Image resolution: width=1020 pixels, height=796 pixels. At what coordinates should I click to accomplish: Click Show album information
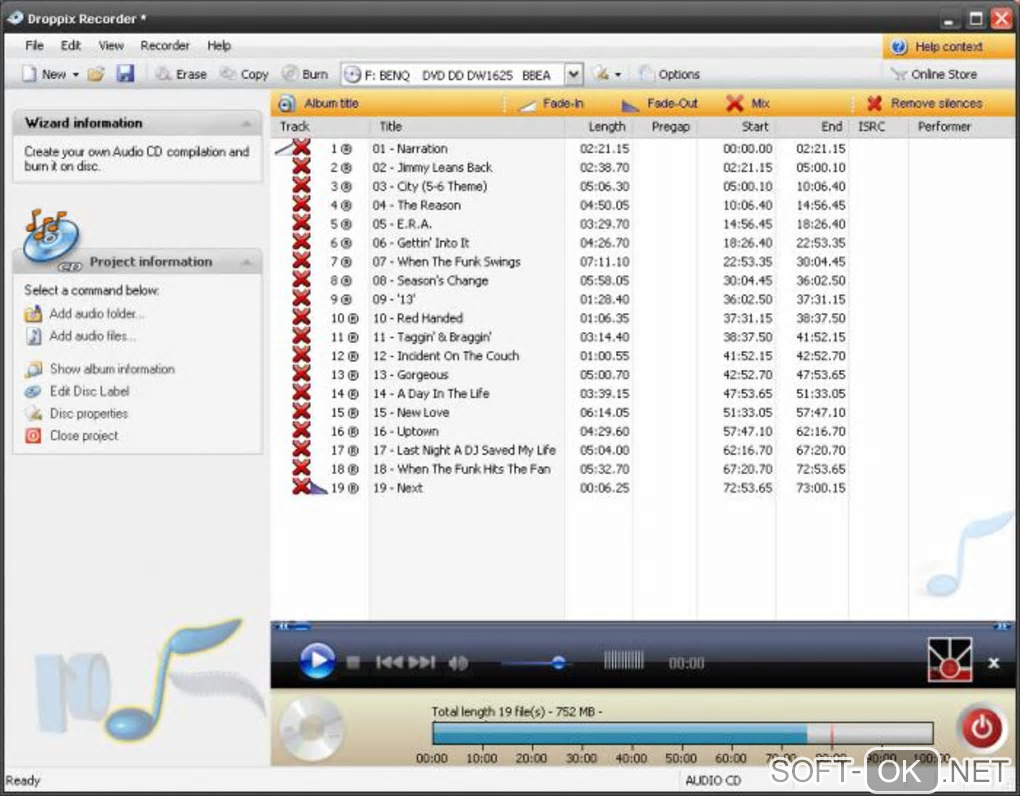pos(100,369)
